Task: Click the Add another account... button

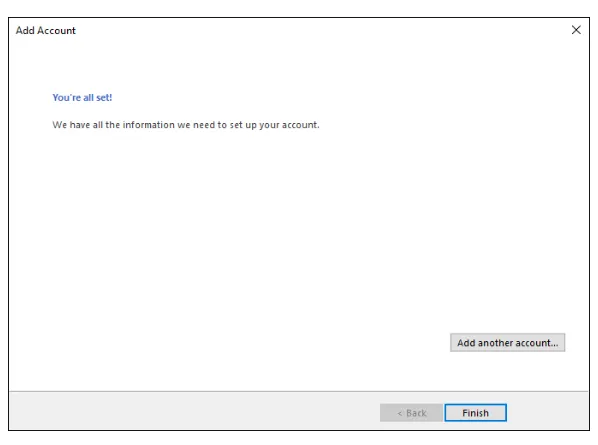Action: click(x=507, y=342)
